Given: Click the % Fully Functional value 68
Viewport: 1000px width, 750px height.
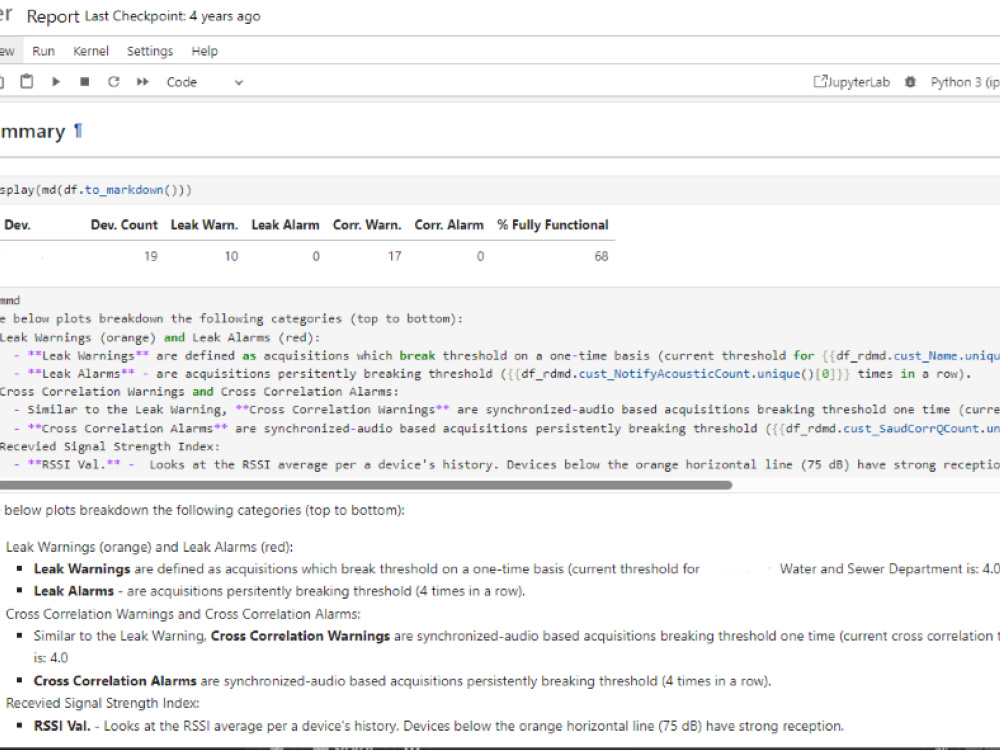Looking at the screenshot, I should click(x=601, y=256).
